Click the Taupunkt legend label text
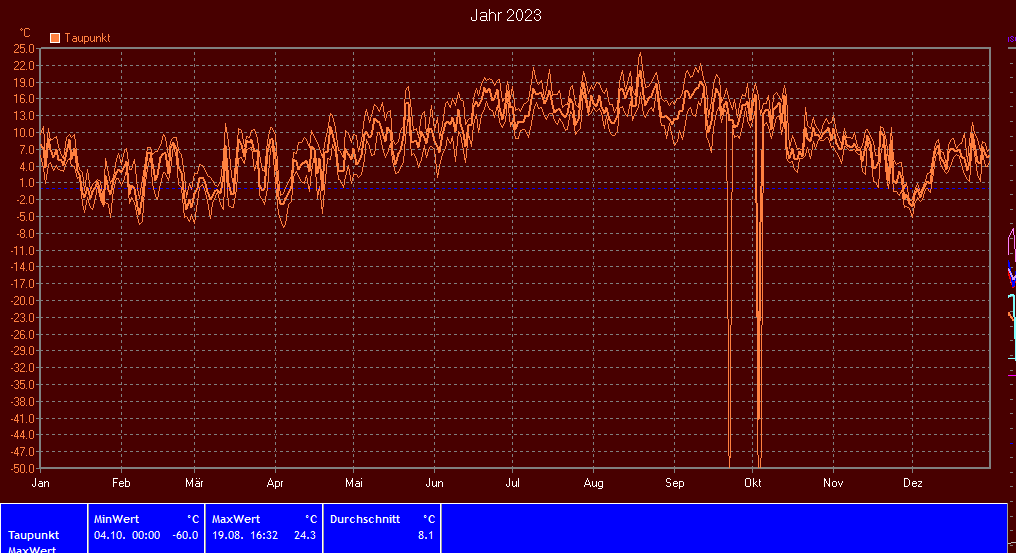This screenshot has width=1016, height=553. click(87, 38)
